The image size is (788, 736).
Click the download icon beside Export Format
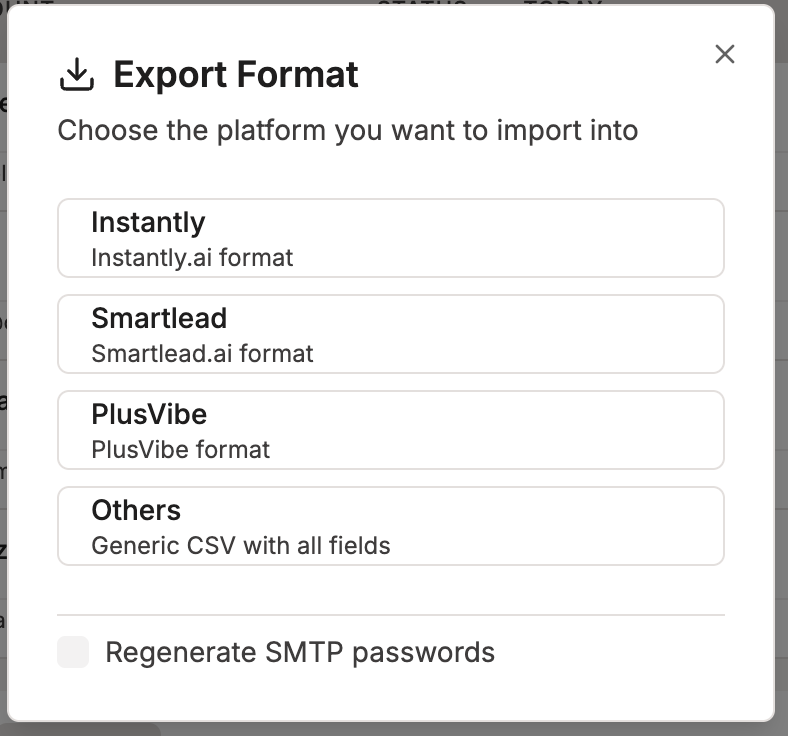(77, 74)
